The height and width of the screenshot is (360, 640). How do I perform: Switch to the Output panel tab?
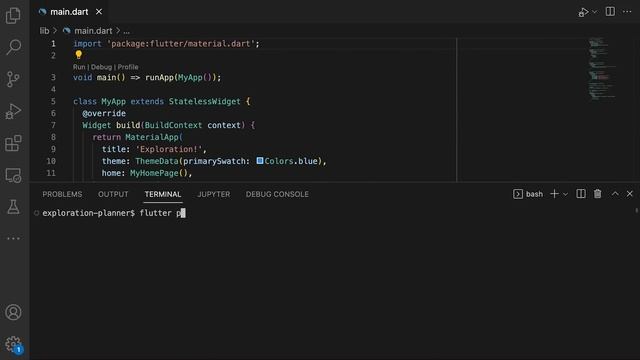[x=113, y=194]
